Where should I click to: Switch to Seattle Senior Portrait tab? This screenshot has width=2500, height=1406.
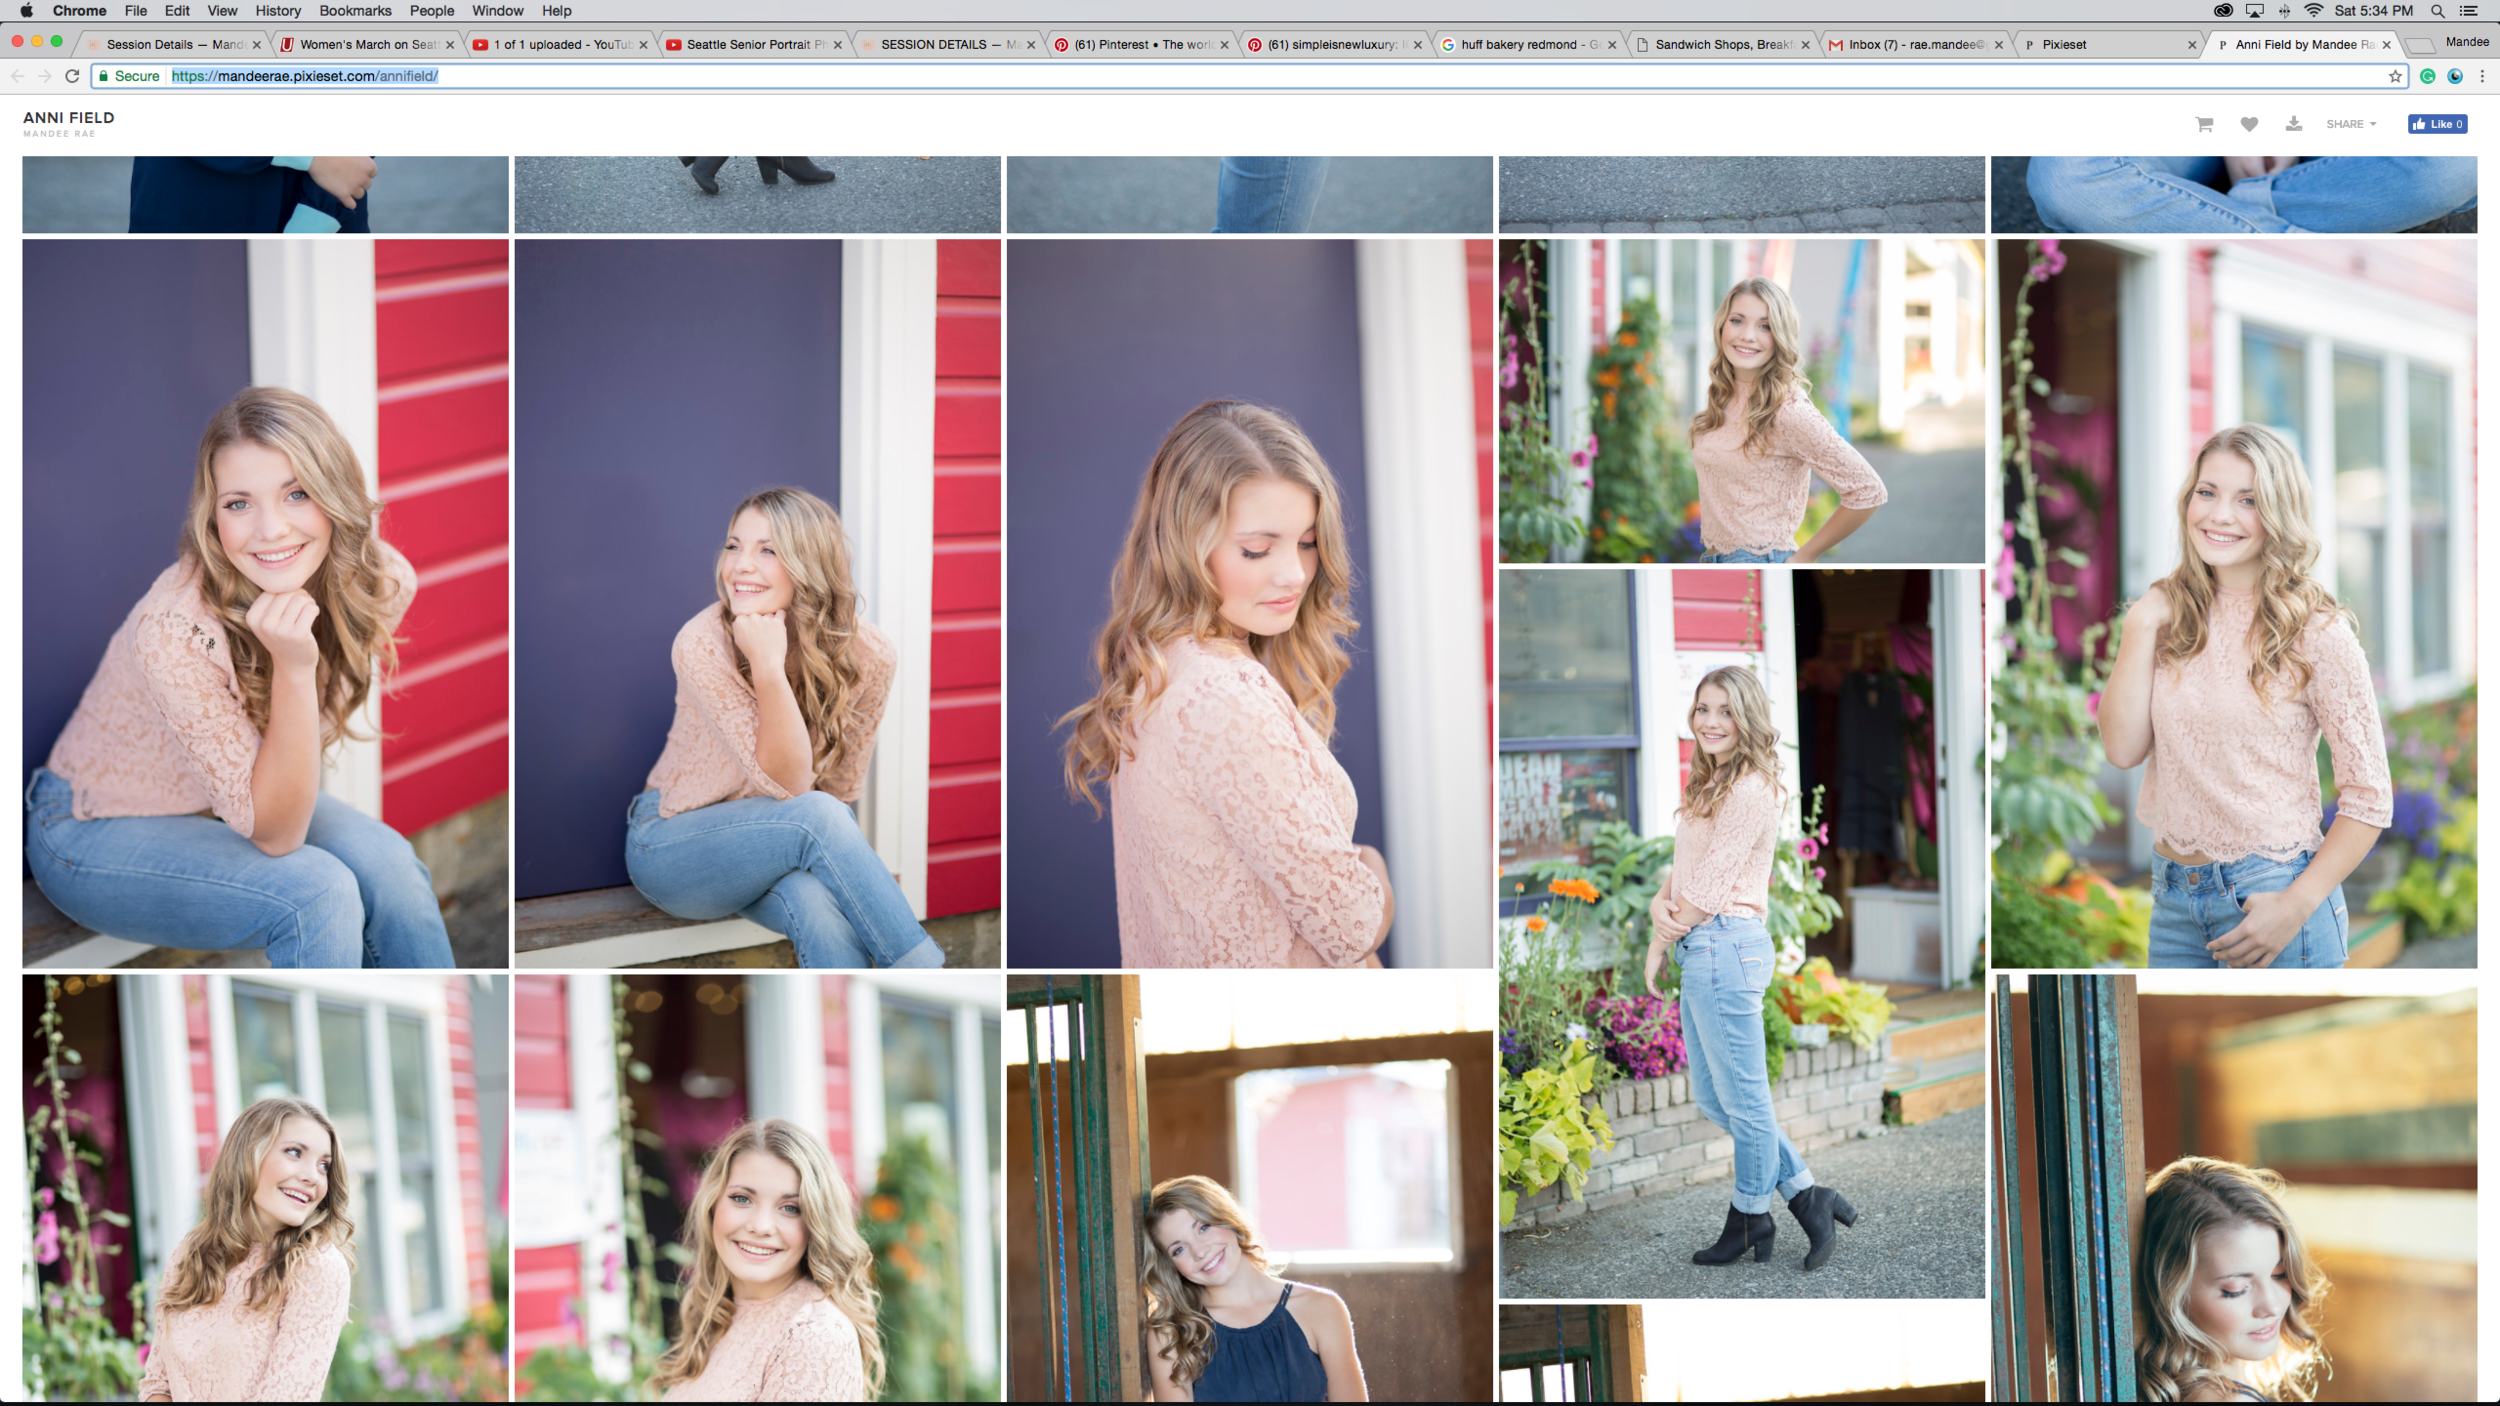point(752,44)
